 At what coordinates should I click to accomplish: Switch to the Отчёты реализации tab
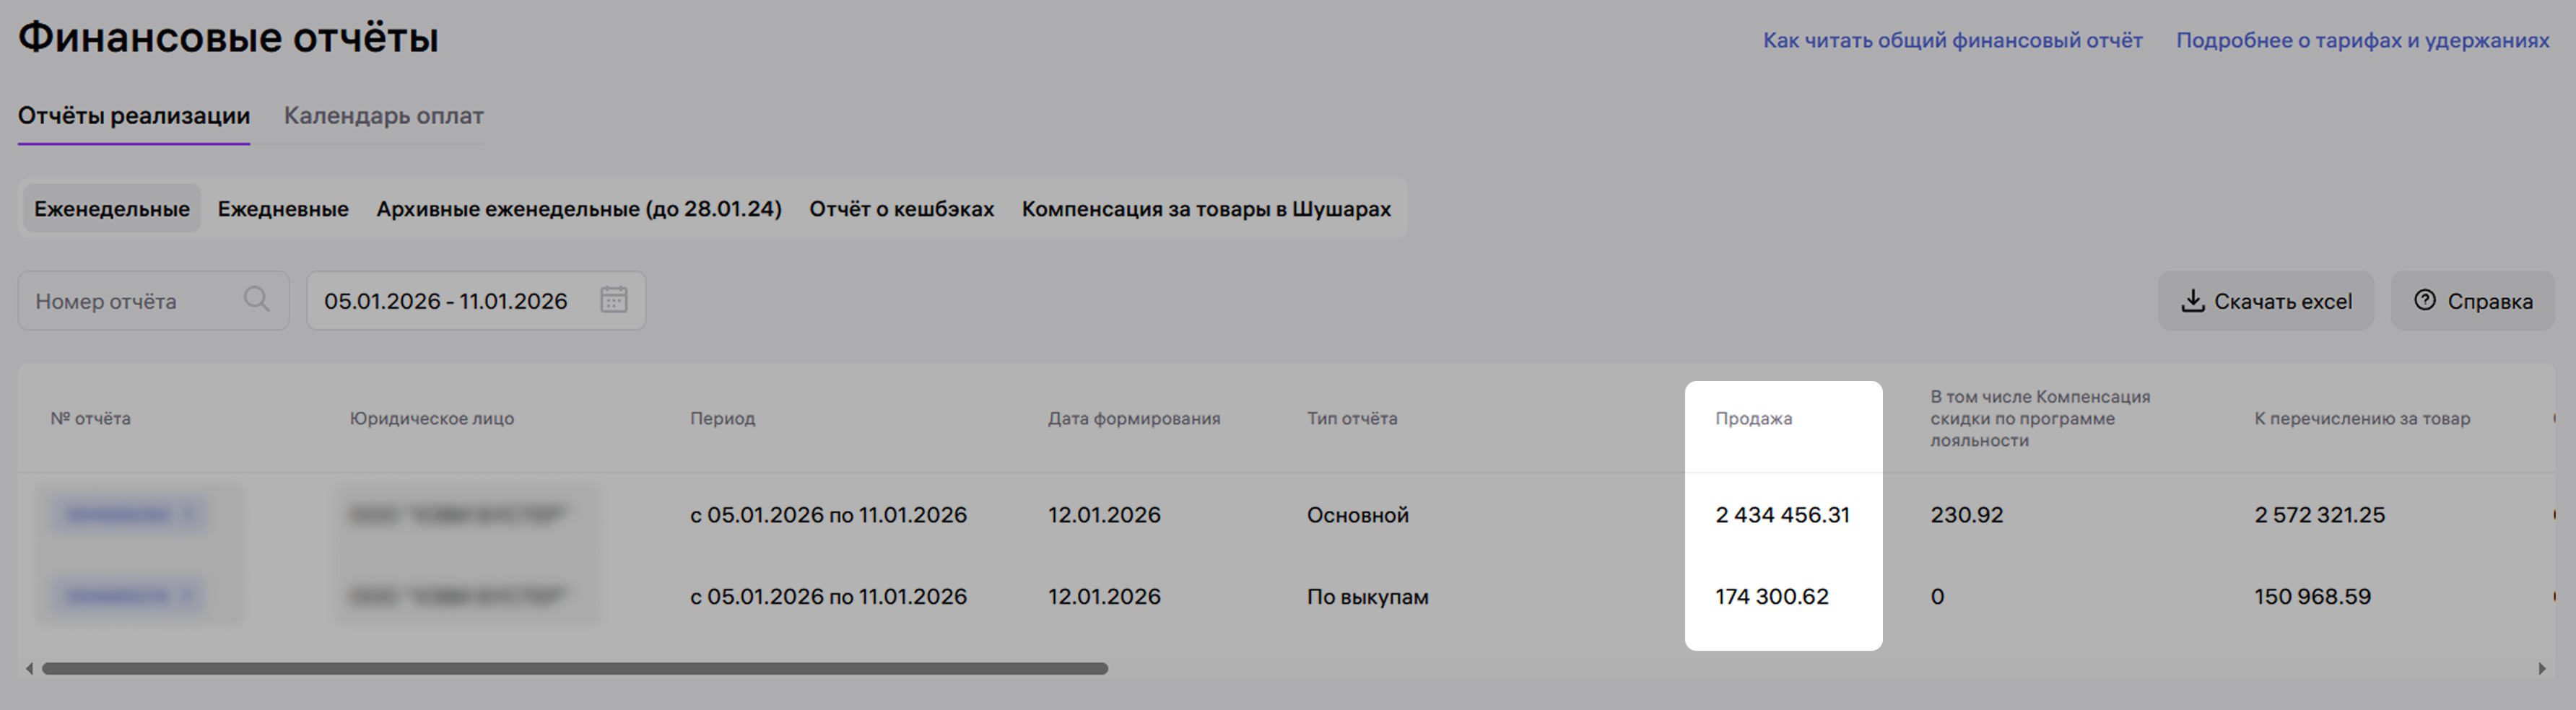pyautogui.click(x=133, y=116)
